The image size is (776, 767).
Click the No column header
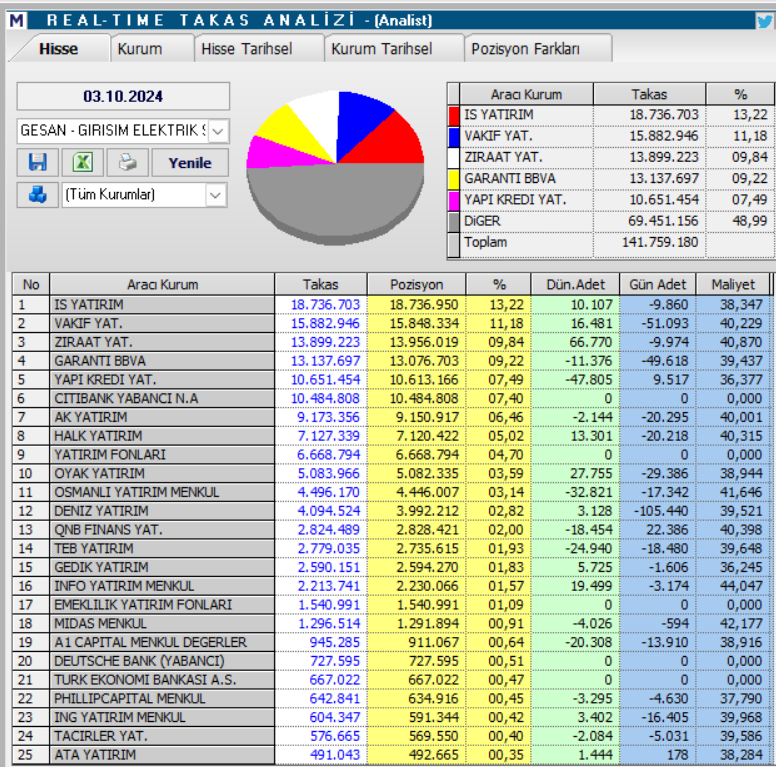click(31, 285)
